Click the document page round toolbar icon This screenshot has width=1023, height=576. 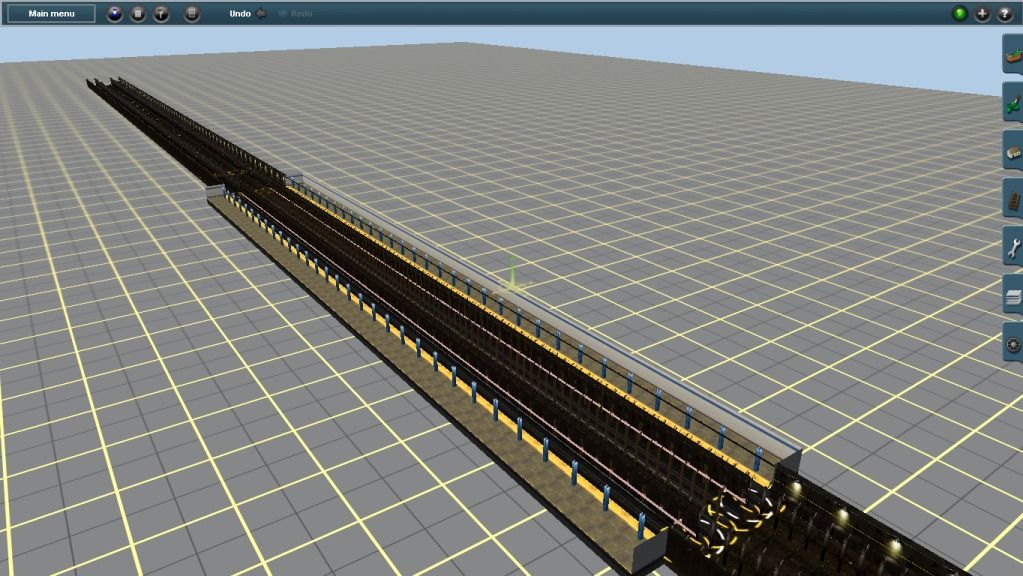coord(191,13)
